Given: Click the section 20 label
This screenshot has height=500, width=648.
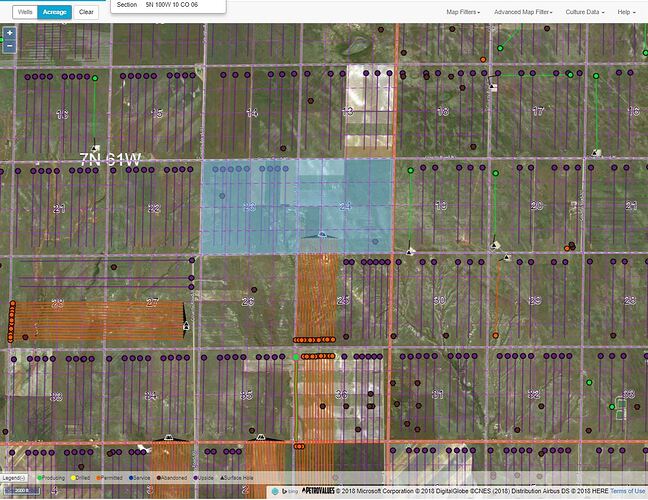Looking at the screenshot, I should pyautogui.click(x=536, y=205).
